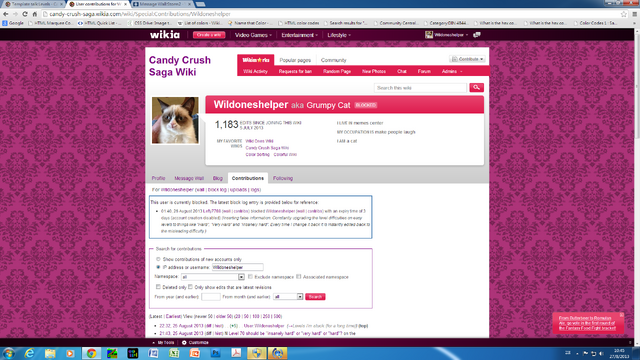The width and height of the screenshot is (640, 360).
Task: Open the Wildoneshelper account dropdown in the wikia header
Action: coord(447,35)
